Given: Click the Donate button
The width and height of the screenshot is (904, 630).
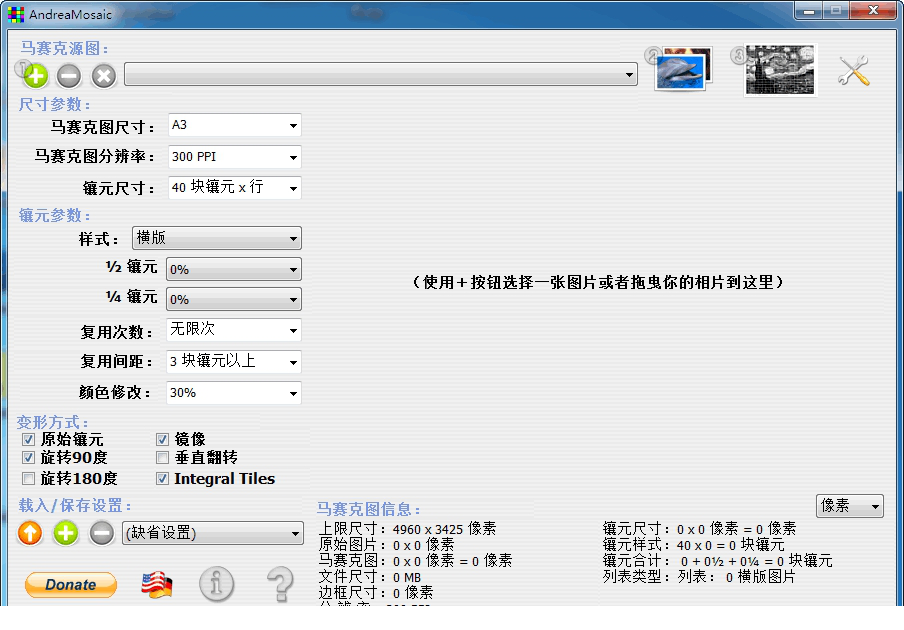Looking at the screenshot, I should 71,585.
